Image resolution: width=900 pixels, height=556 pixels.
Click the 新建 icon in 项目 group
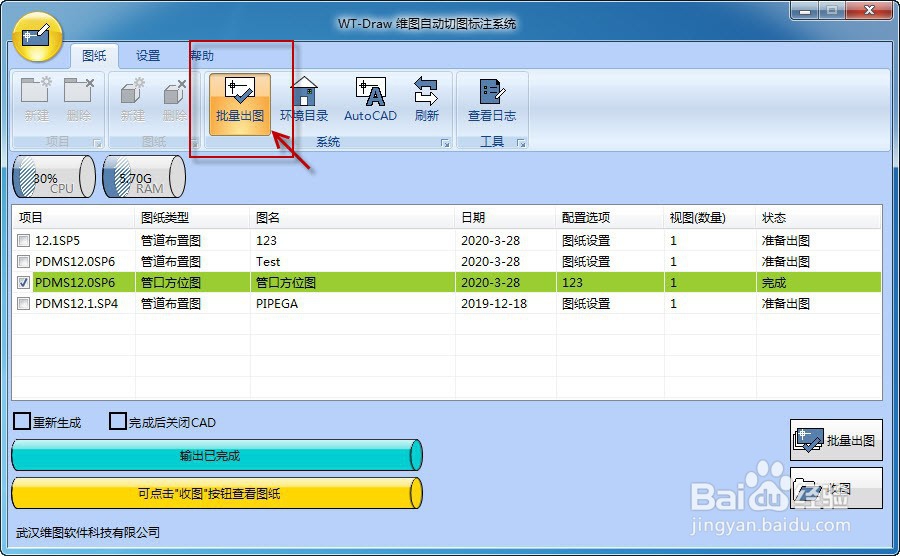(36, 99)
